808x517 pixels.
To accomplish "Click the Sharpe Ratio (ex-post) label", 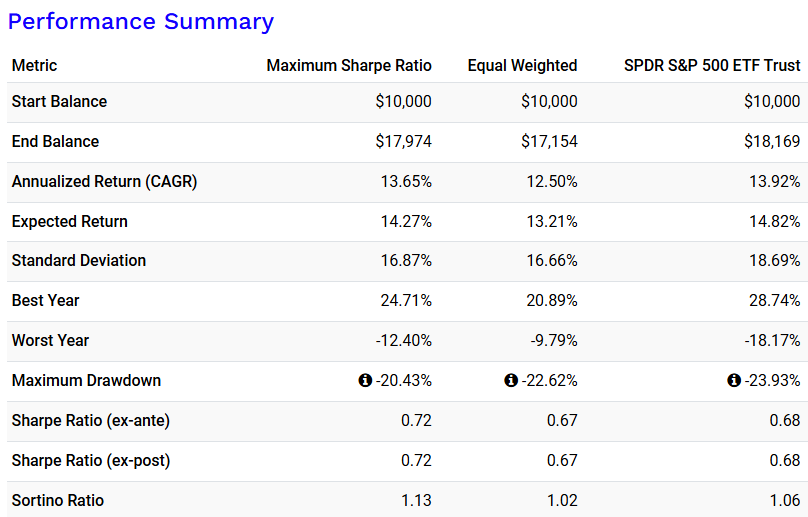I will [91, 460].
